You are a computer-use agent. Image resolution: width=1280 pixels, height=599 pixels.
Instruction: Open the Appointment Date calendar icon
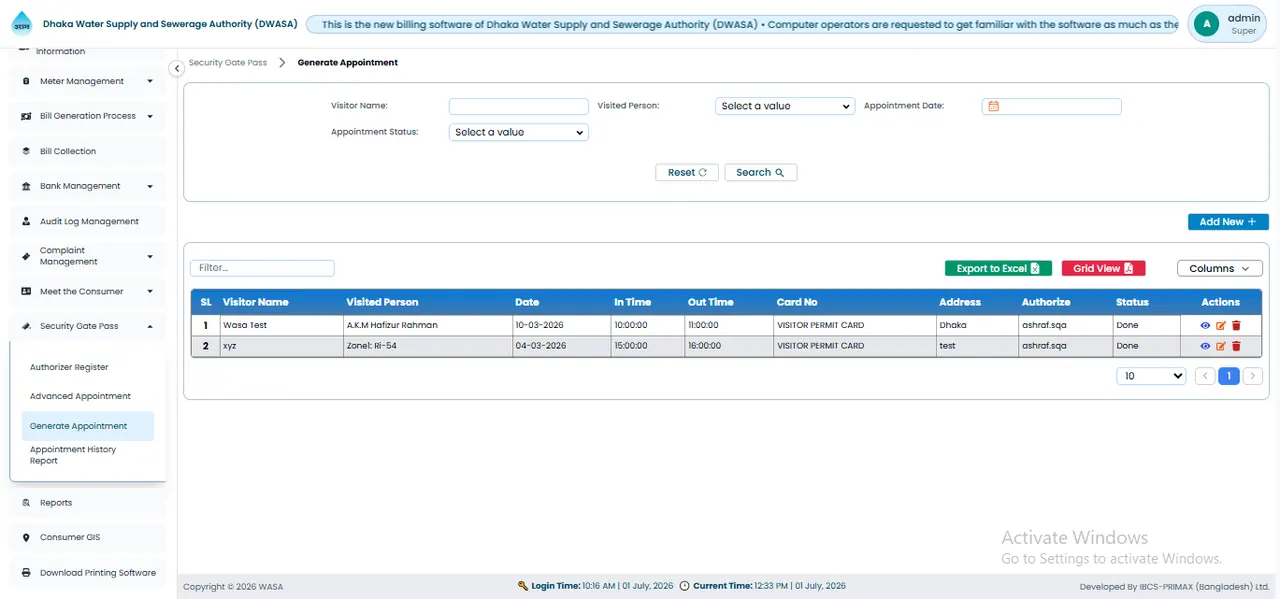[993, 106]
